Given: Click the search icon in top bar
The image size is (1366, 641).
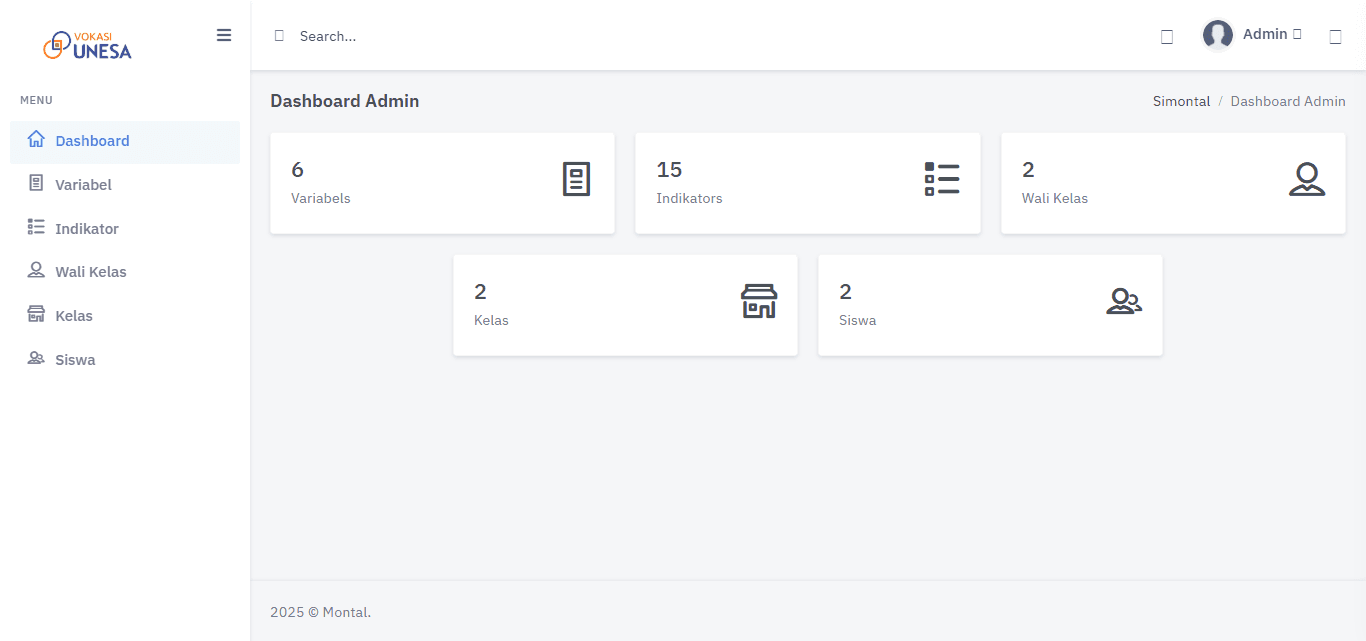Looking at the screenshot, I should pyautogui.click(x=279, y=36).
